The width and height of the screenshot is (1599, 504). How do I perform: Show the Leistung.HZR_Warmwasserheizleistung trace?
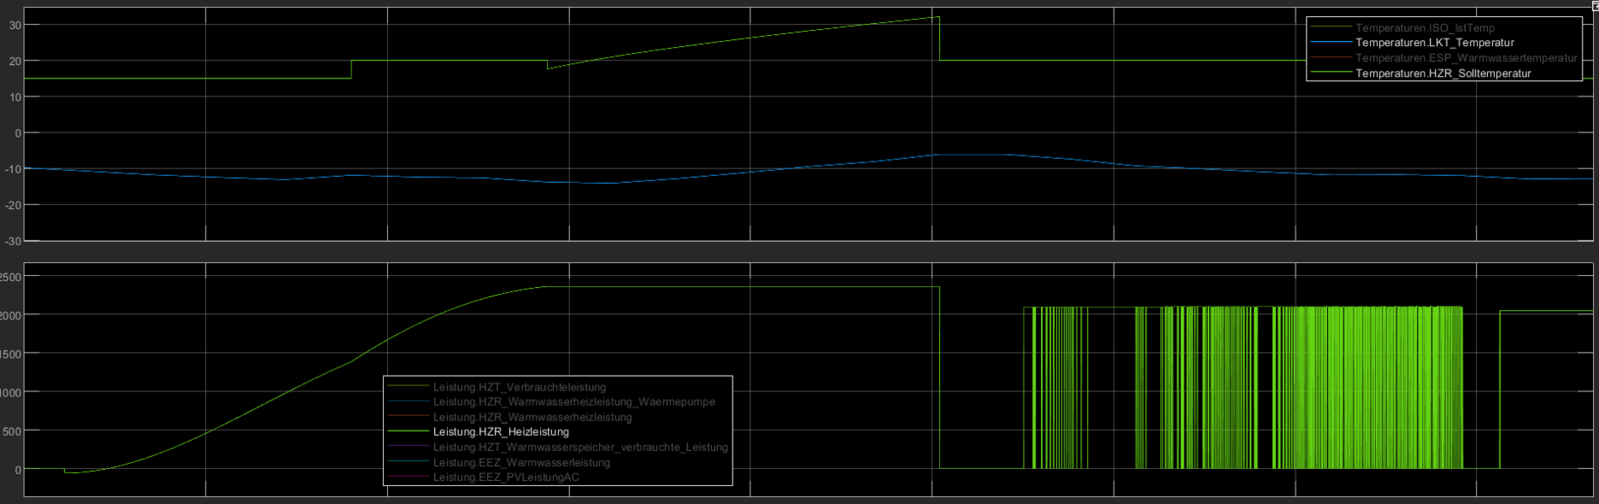pyautogui.click(x=532, y=417)
